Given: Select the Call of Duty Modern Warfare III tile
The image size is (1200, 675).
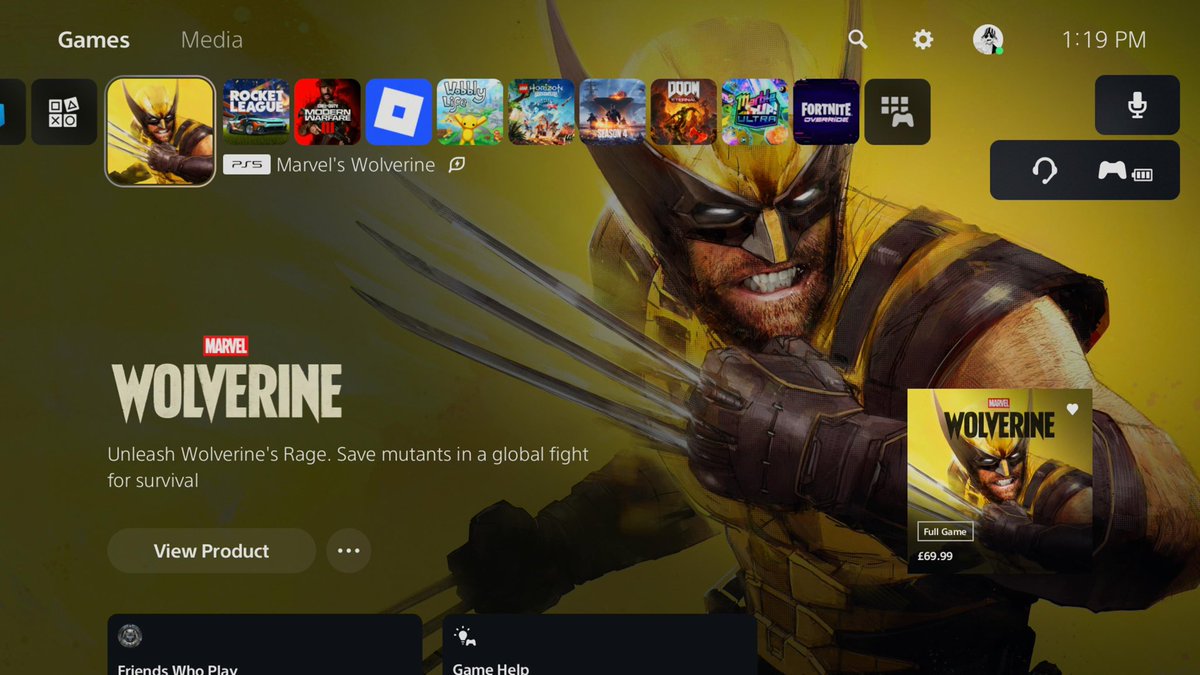Looking at the screenshot, I should 328,112.
